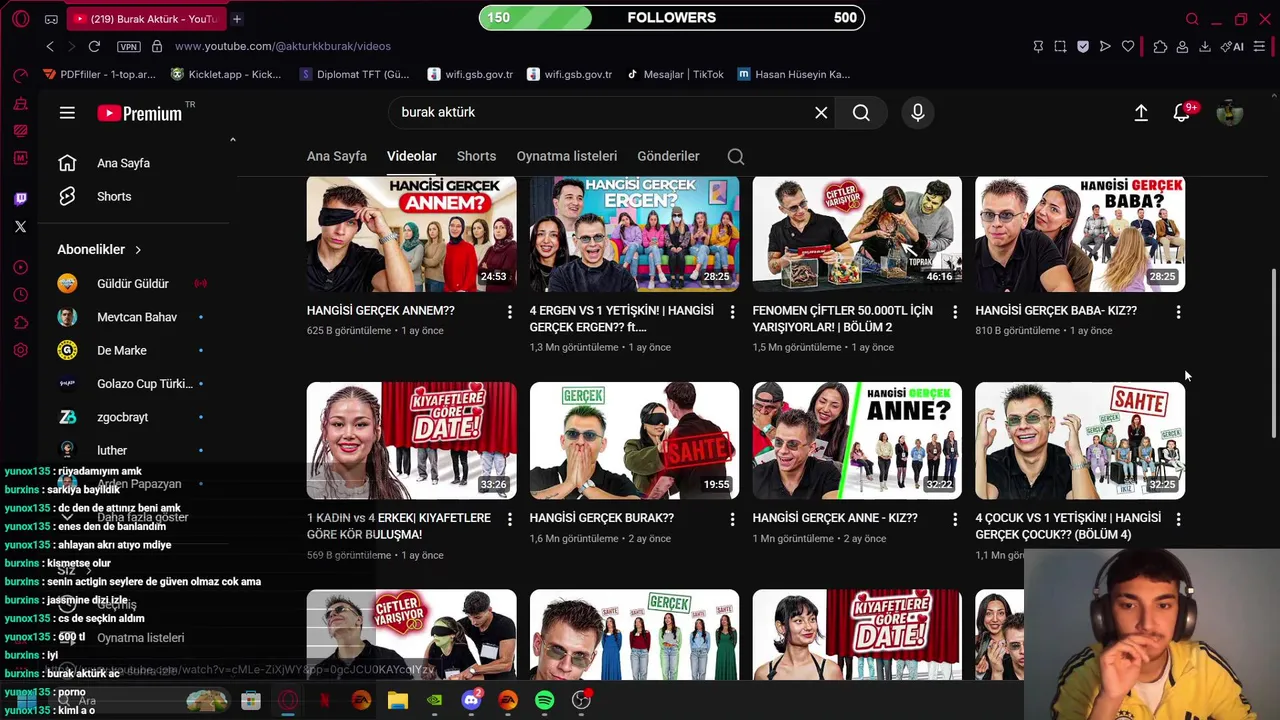Open File Explorer from the taskbar
This screenshot has width=1280, height=720.
pos(398,700)
